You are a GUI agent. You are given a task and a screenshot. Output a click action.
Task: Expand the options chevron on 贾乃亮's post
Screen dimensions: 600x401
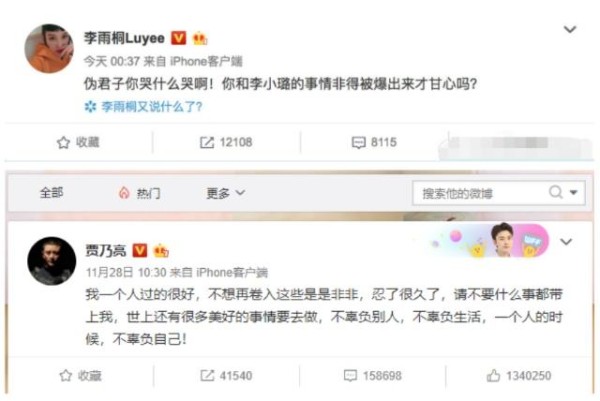(566, 241)
